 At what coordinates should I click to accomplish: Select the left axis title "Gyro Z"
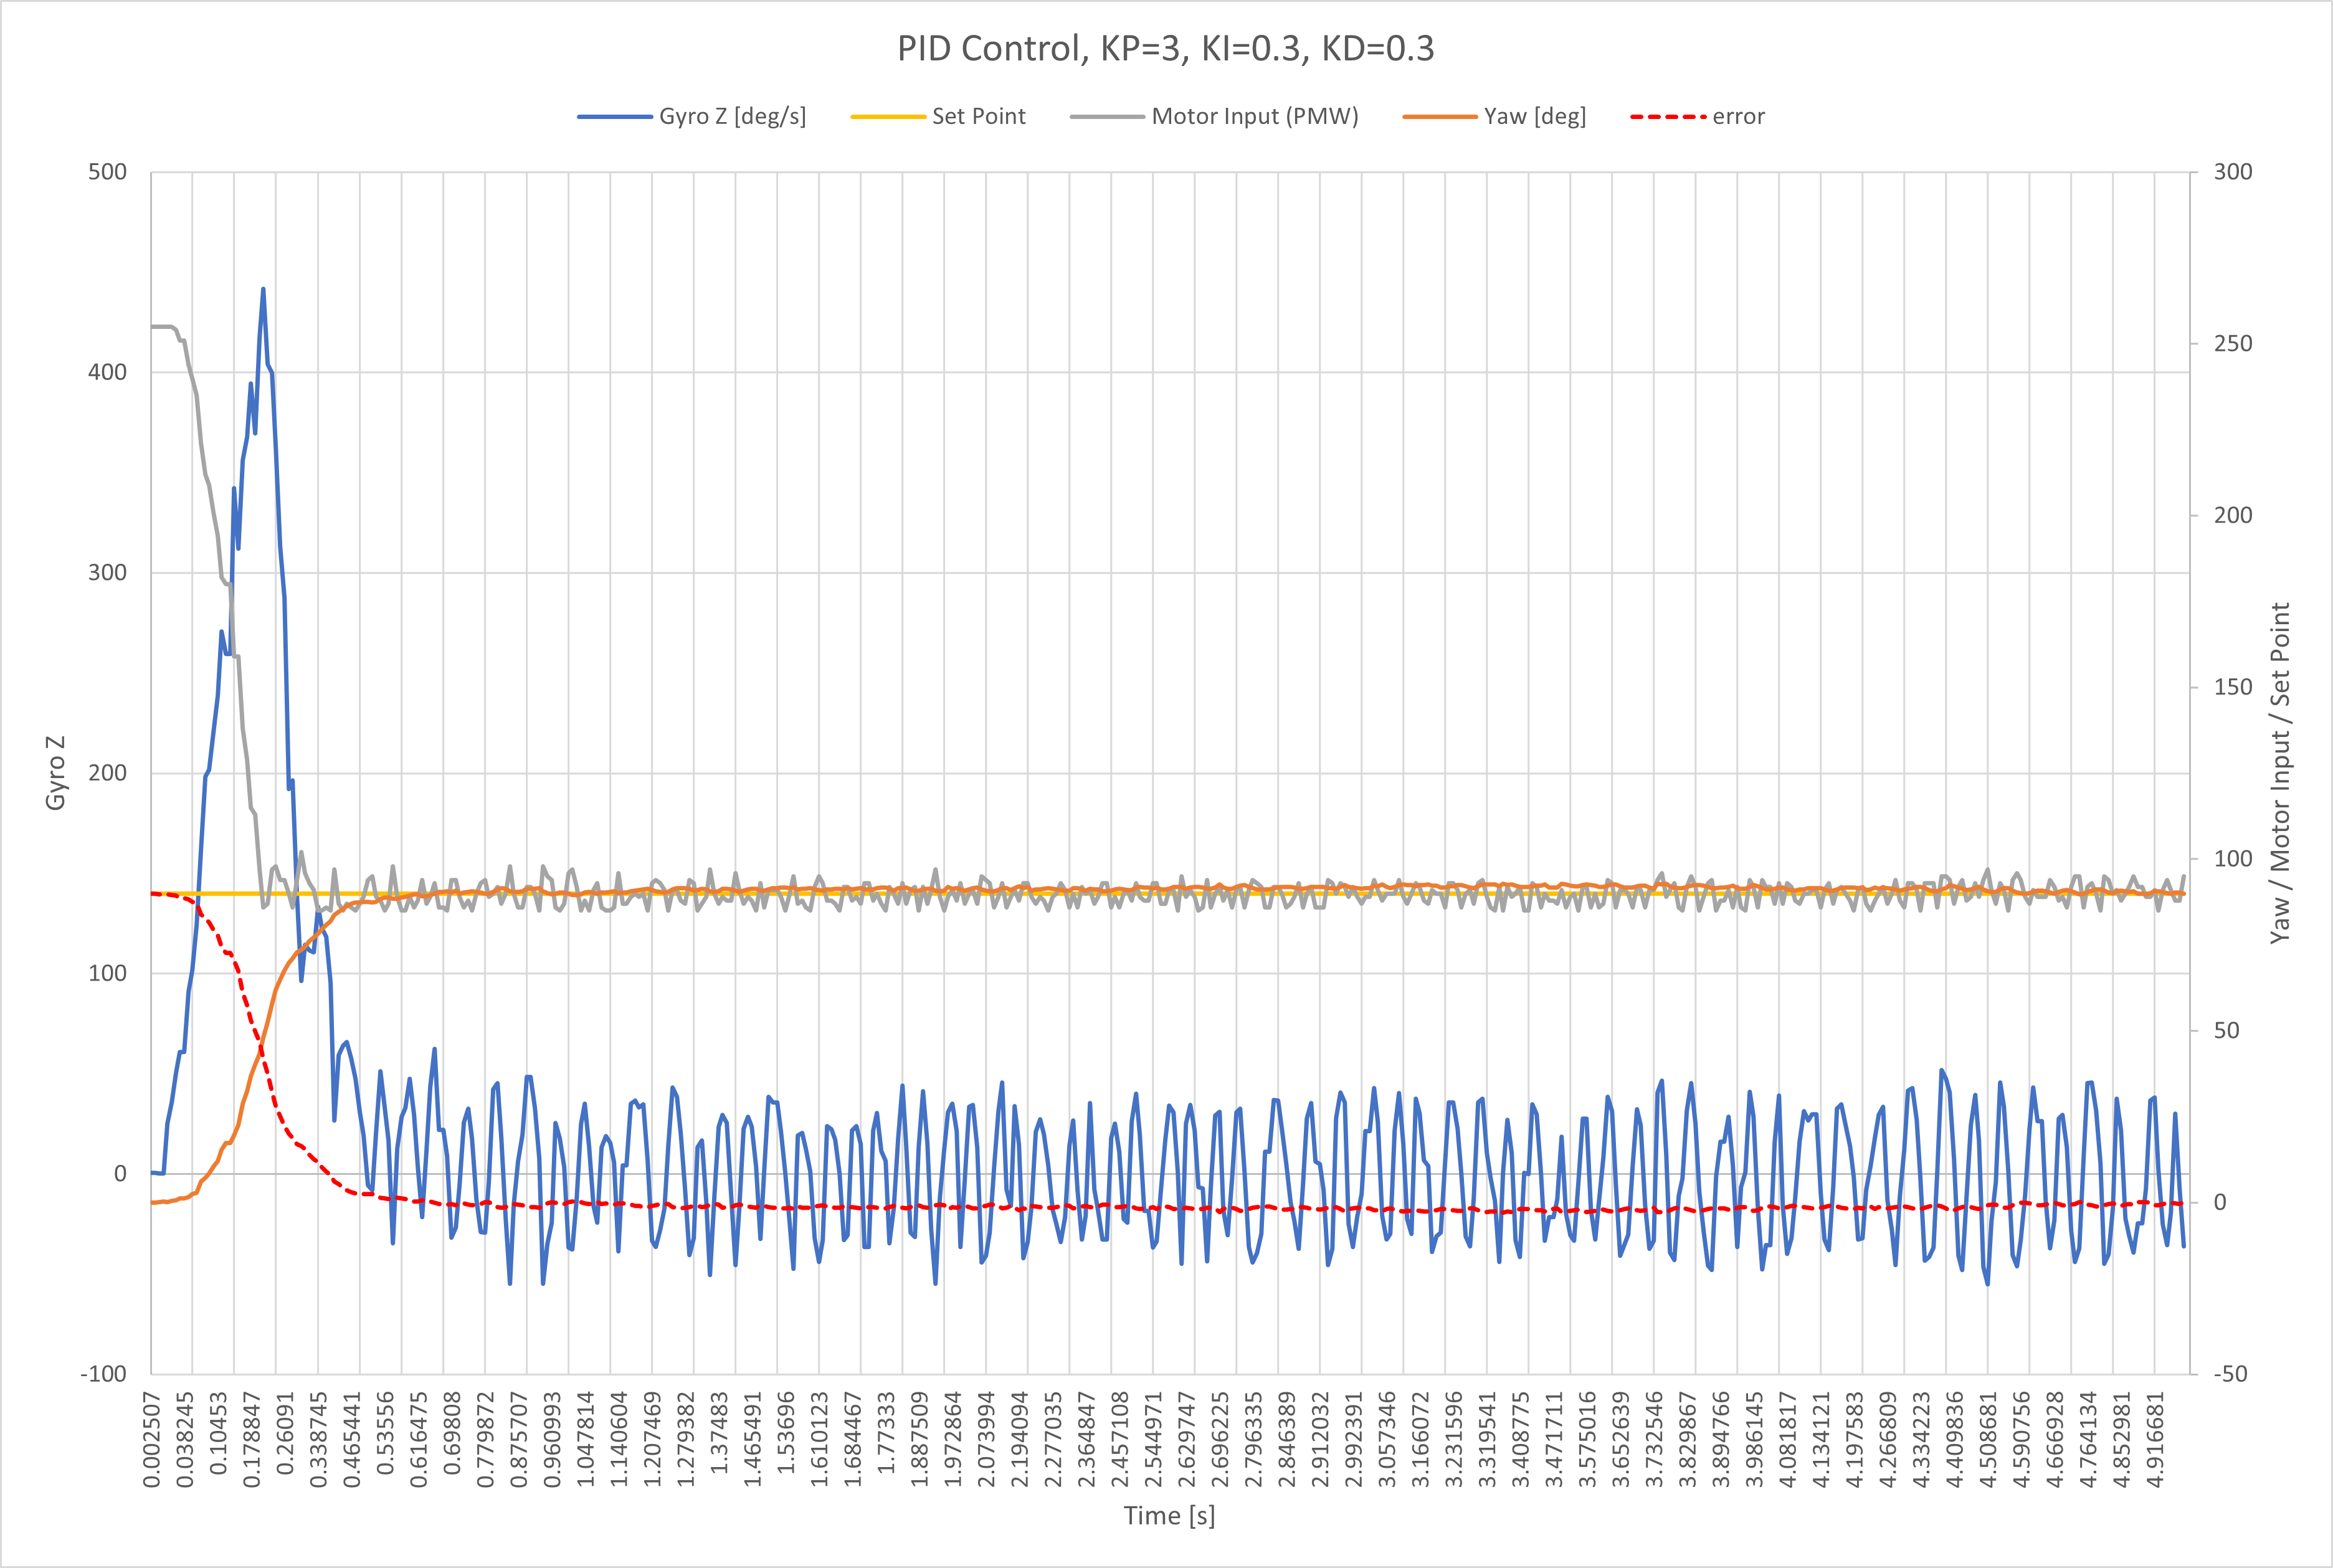coord(56,773)
